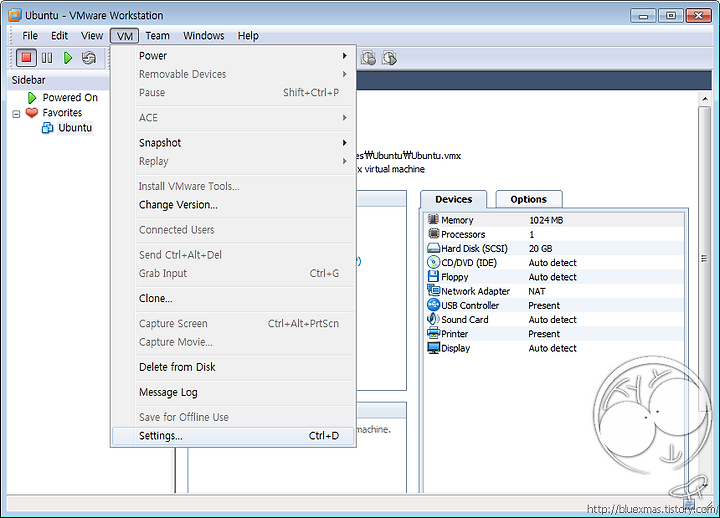Click the green Power On toolbar icon
This screenshot has height=518, width=720.
click(68, 58)
